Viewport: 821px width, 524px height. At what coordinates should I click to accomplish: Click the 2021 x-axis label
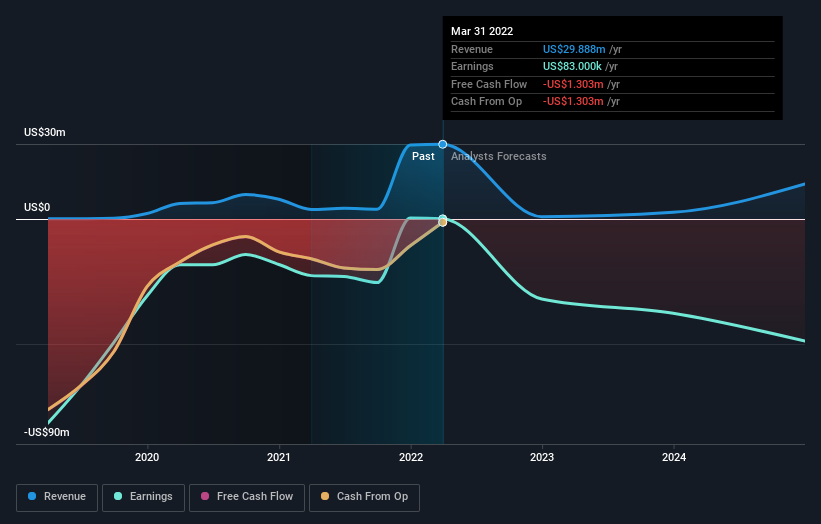click(x=279, y=457)
